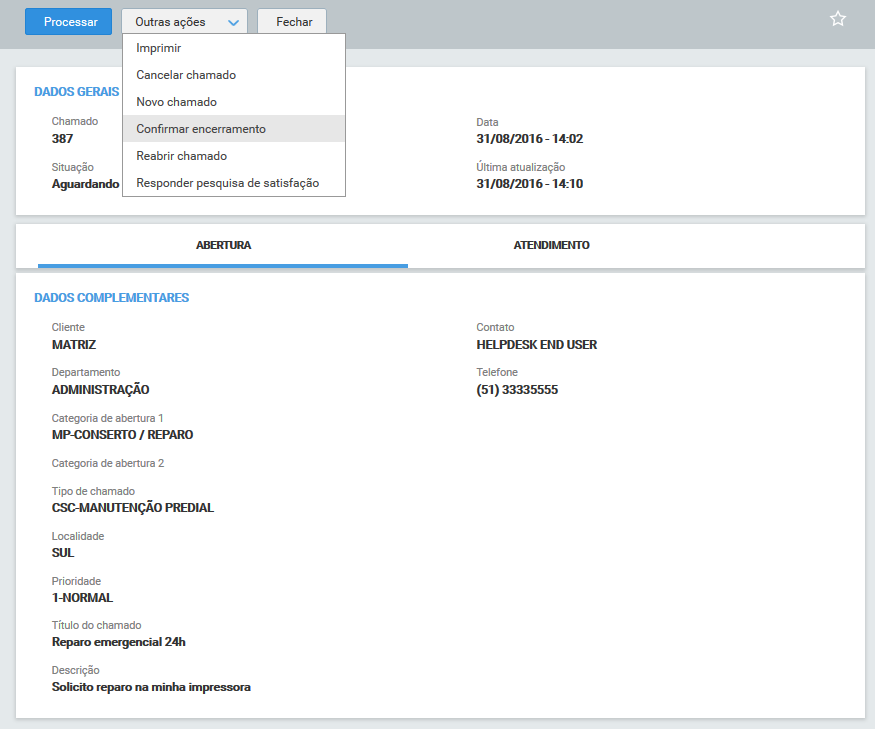Viewport: 875px width, 729px height.
Task: Click the Chamado number 387
Action: coord(62,138)
